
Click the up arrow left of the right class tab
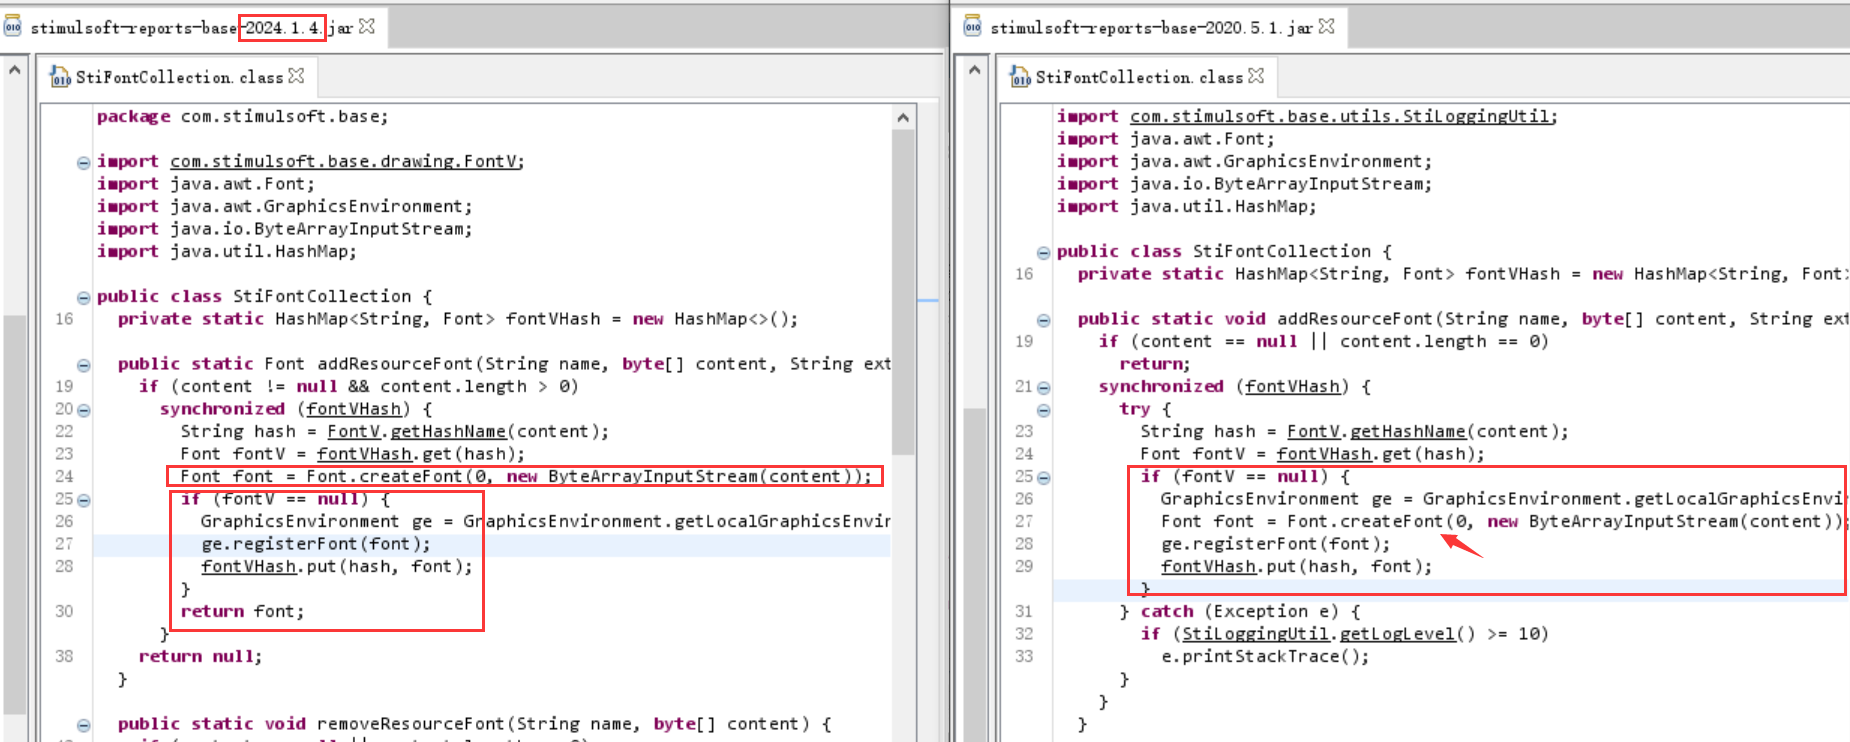tap(974, 71)
